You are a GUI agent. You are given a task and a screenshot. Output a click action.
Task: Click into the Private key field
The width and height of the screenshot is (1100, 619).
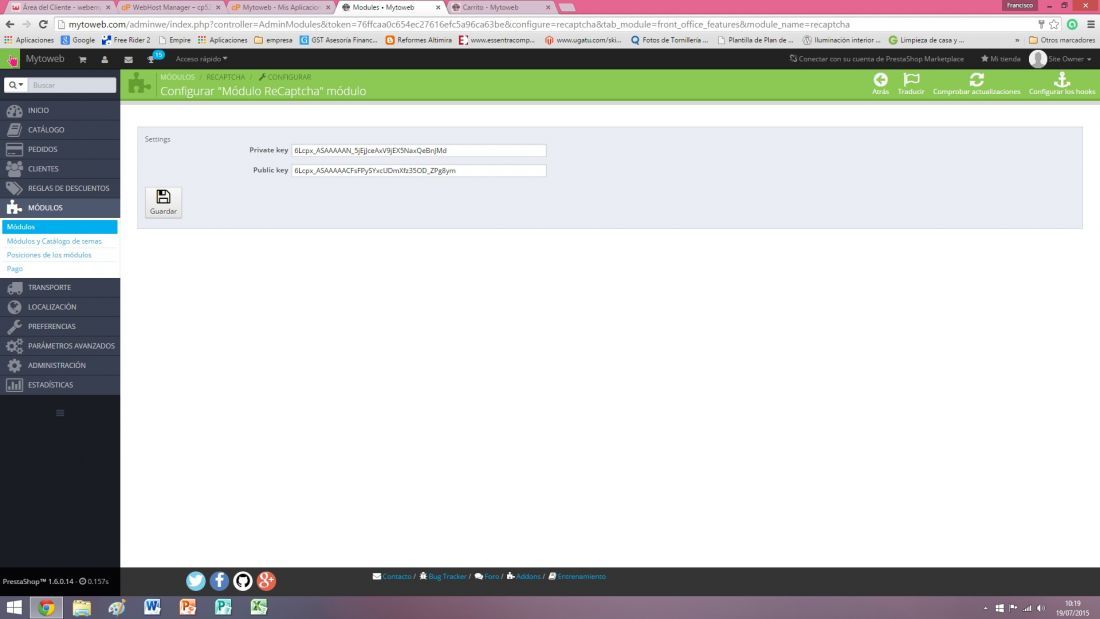tap(419, 150)
